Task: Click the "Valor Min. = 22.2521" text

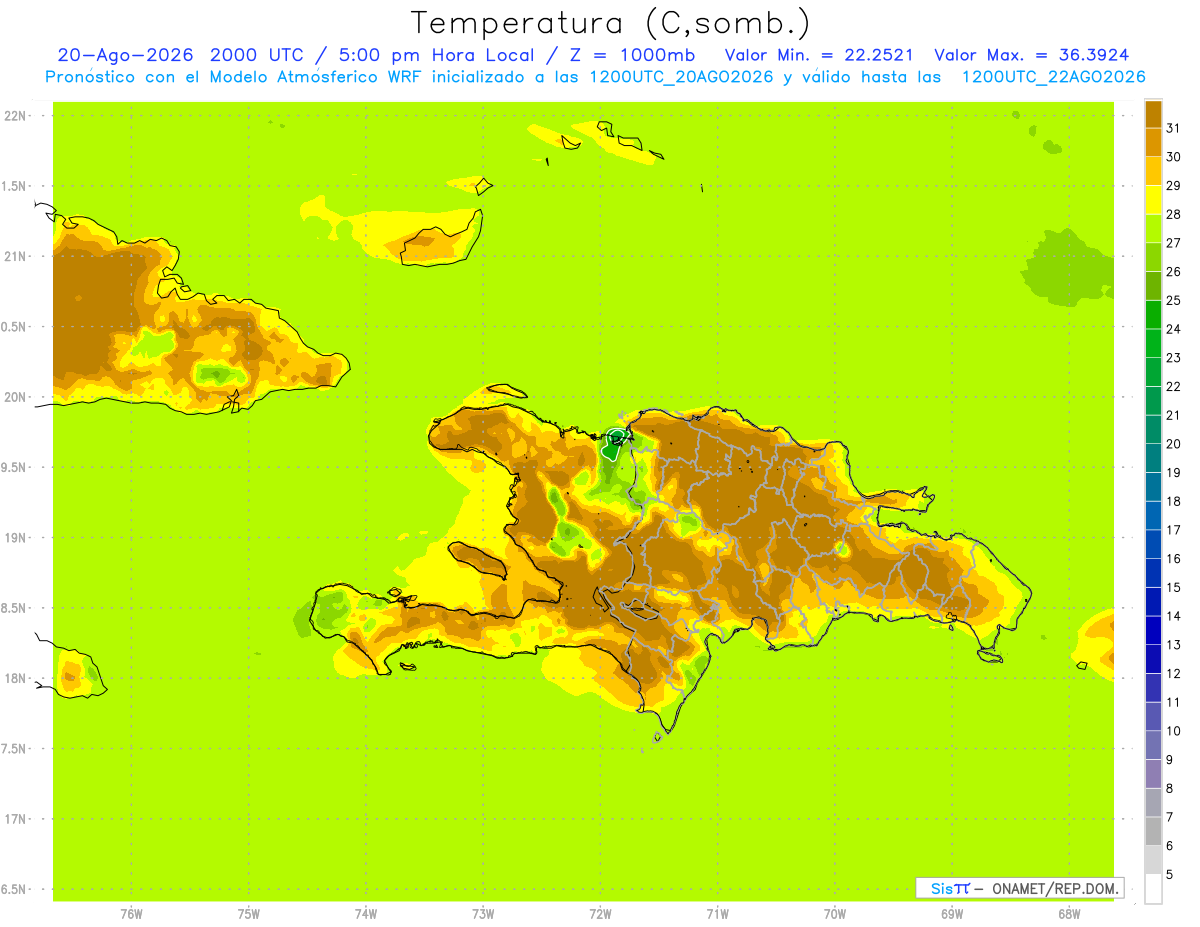Action: pyautogui.click(x=819, y=55)
